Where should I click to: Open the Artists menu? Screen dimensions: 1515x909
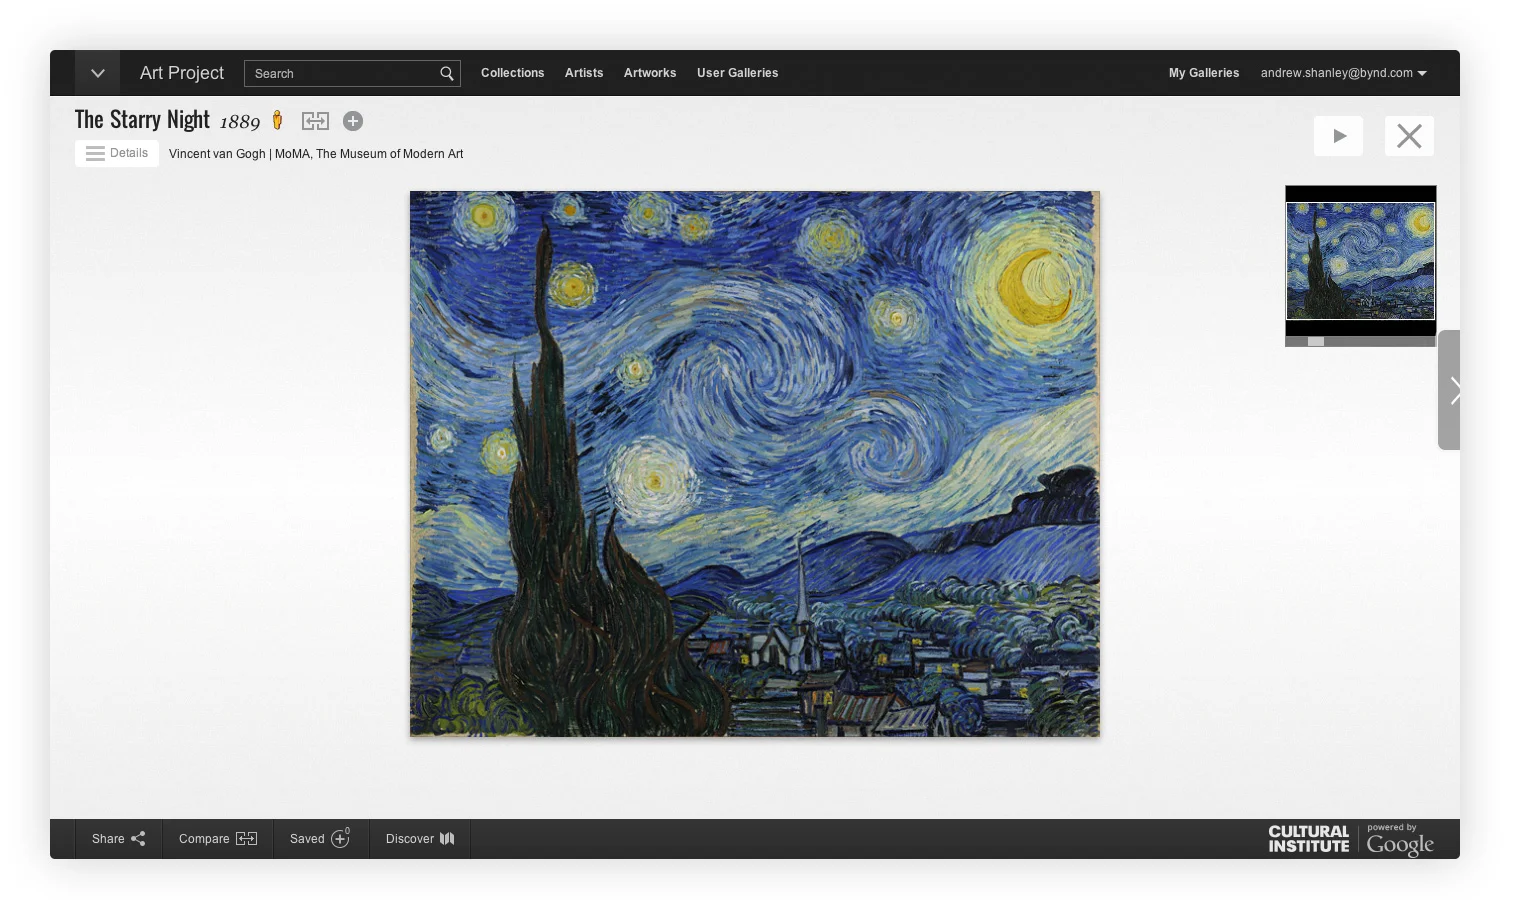[x=584, y=73]
